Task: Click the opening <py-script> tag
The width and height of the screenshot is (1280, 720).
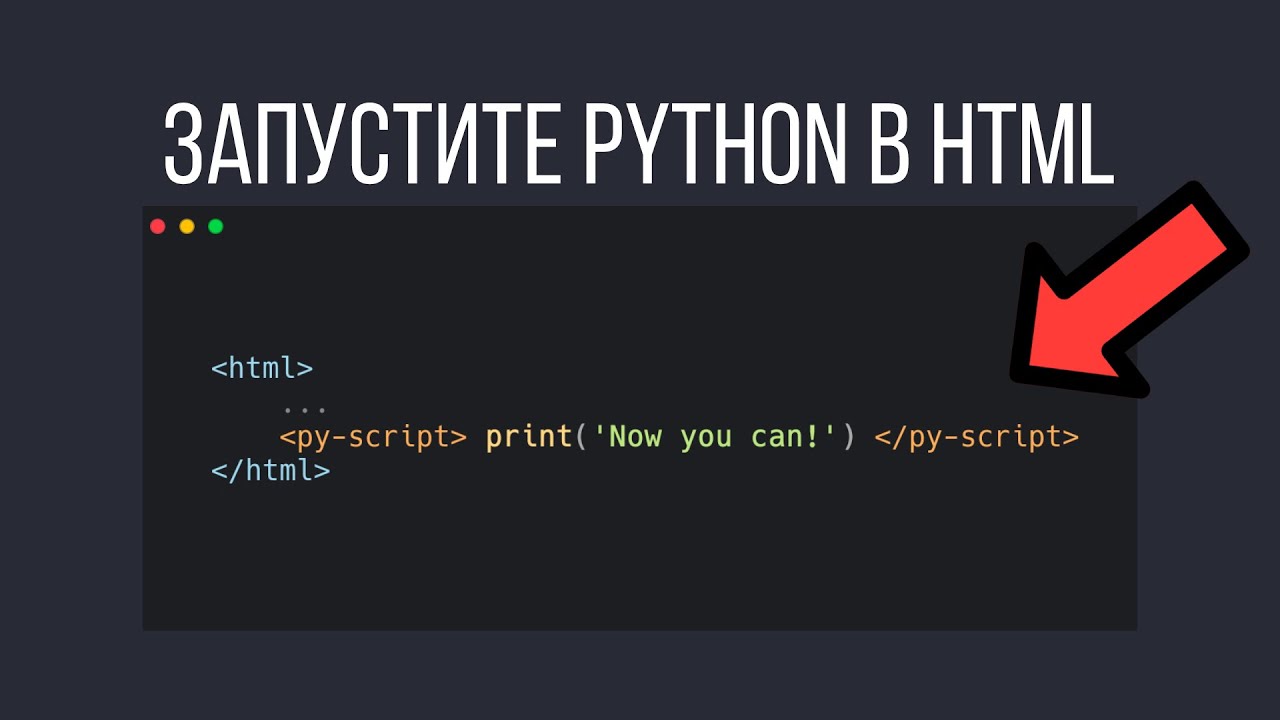Action: 373,438
